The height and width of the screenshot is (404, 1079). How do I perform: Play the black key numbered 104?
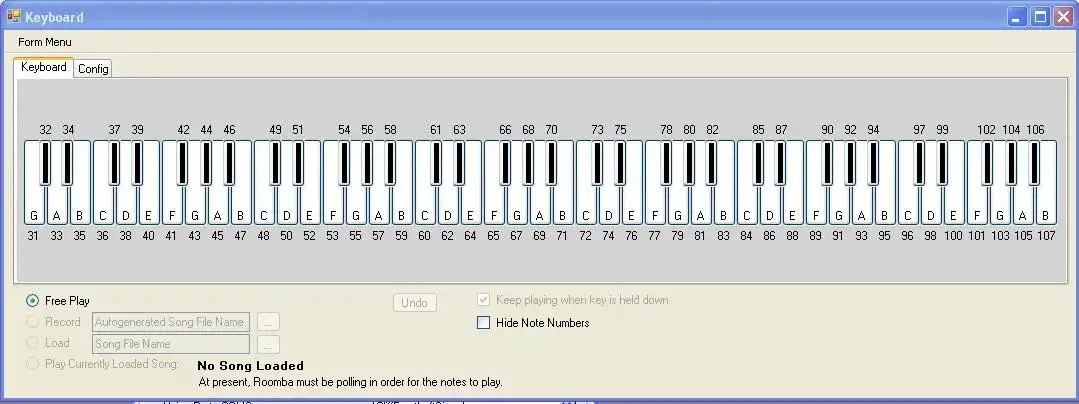point(1012,162)
